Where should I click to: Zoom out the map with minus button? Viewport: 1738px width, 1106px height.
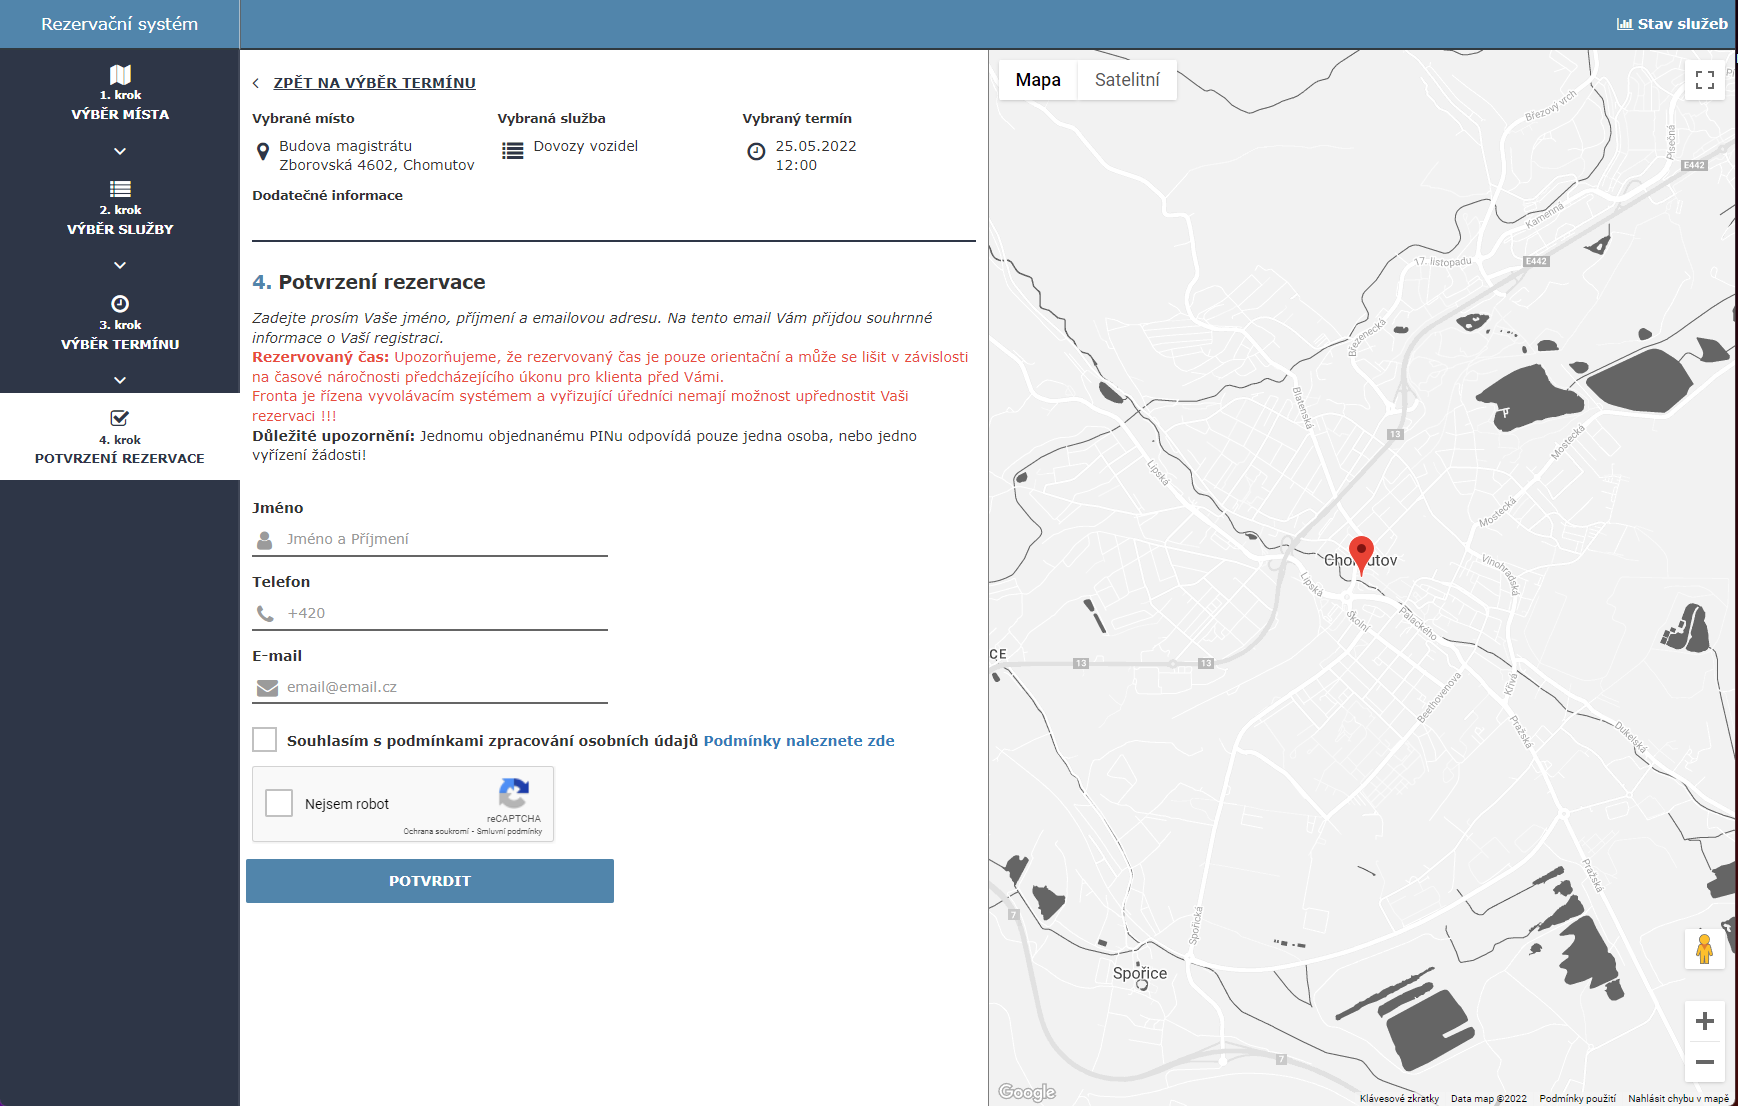[1705, 1062]
